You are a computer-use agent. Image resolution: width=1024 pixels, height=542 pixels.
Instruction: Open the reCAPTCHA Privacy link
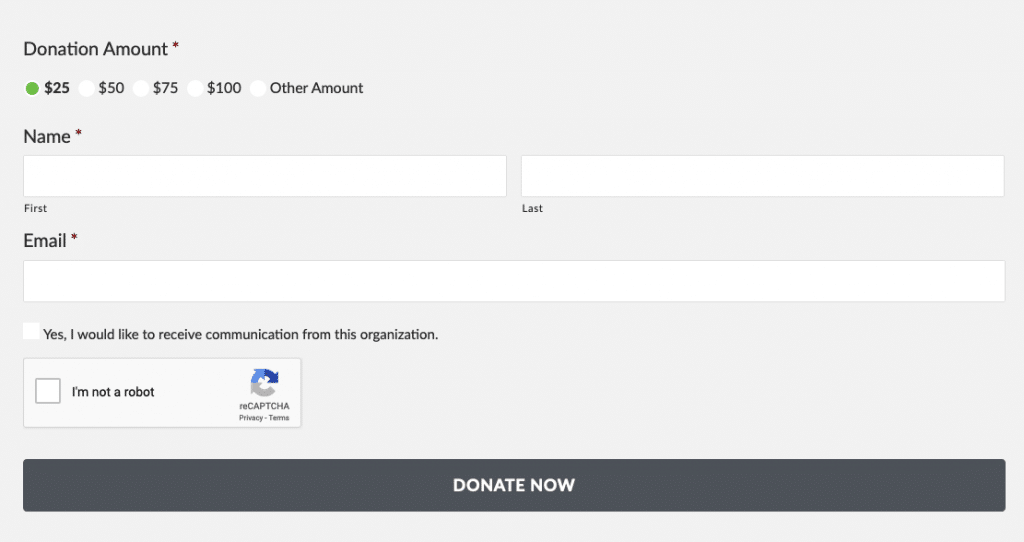(x=251, y=418)
